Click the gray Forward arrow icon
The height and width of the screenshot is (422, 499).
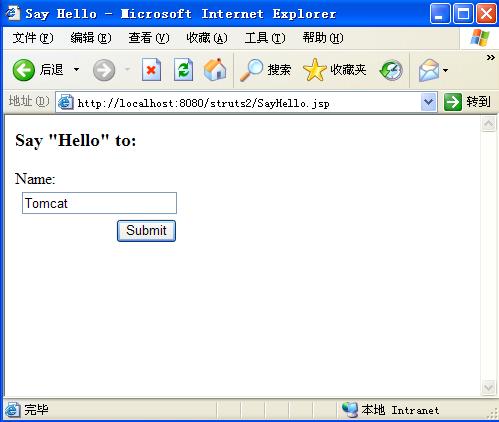pos(104,70)
